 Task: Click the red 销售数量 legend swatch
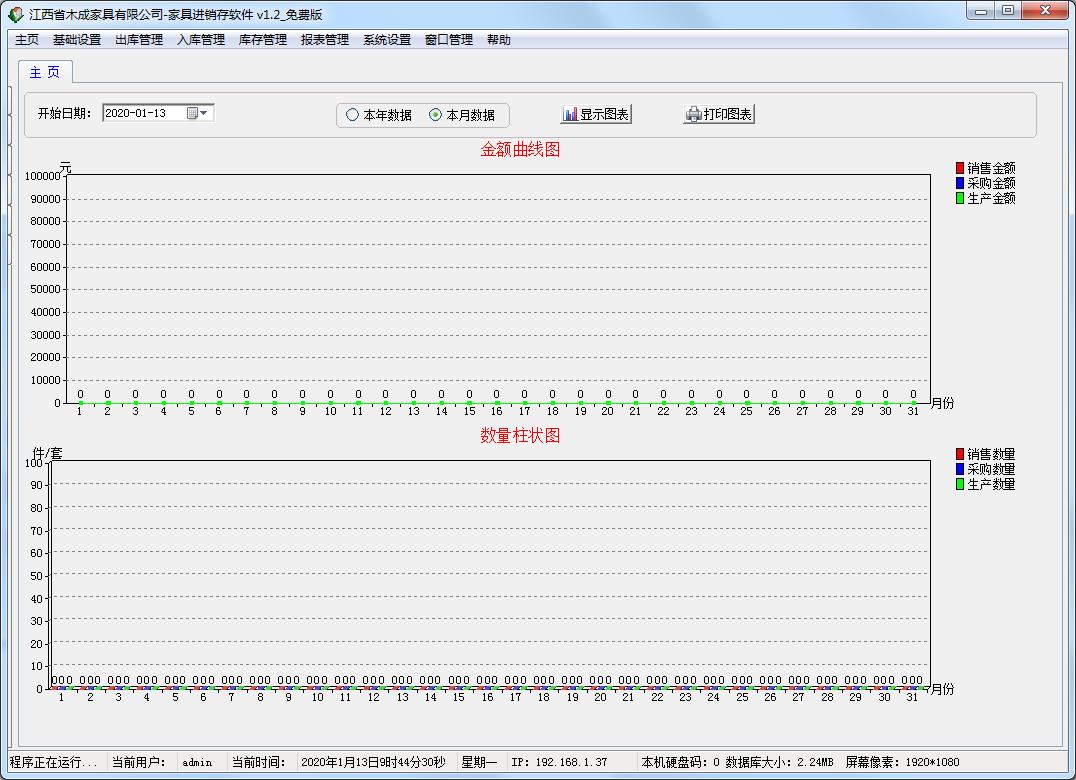(x=960, y=454)
